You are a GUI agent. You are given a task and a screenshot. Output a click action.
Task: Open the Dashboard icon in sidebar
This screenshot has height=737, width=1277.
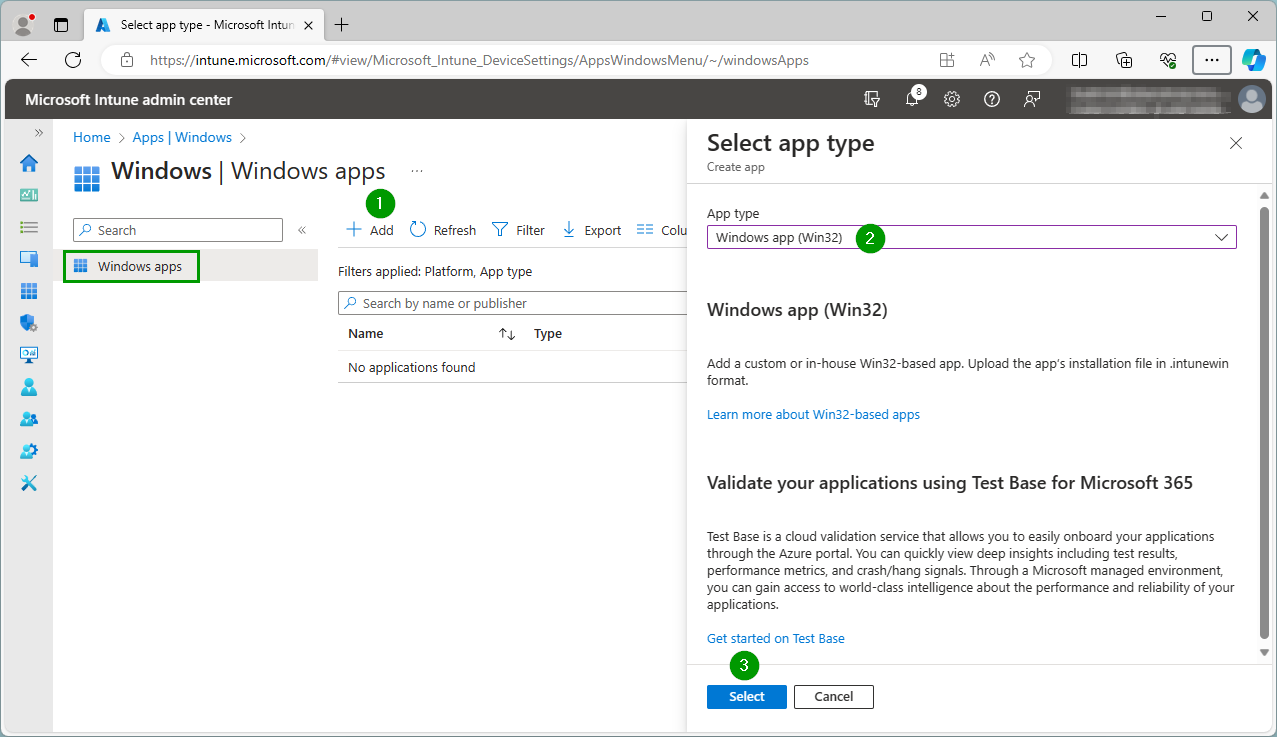[x=29, y=195]
